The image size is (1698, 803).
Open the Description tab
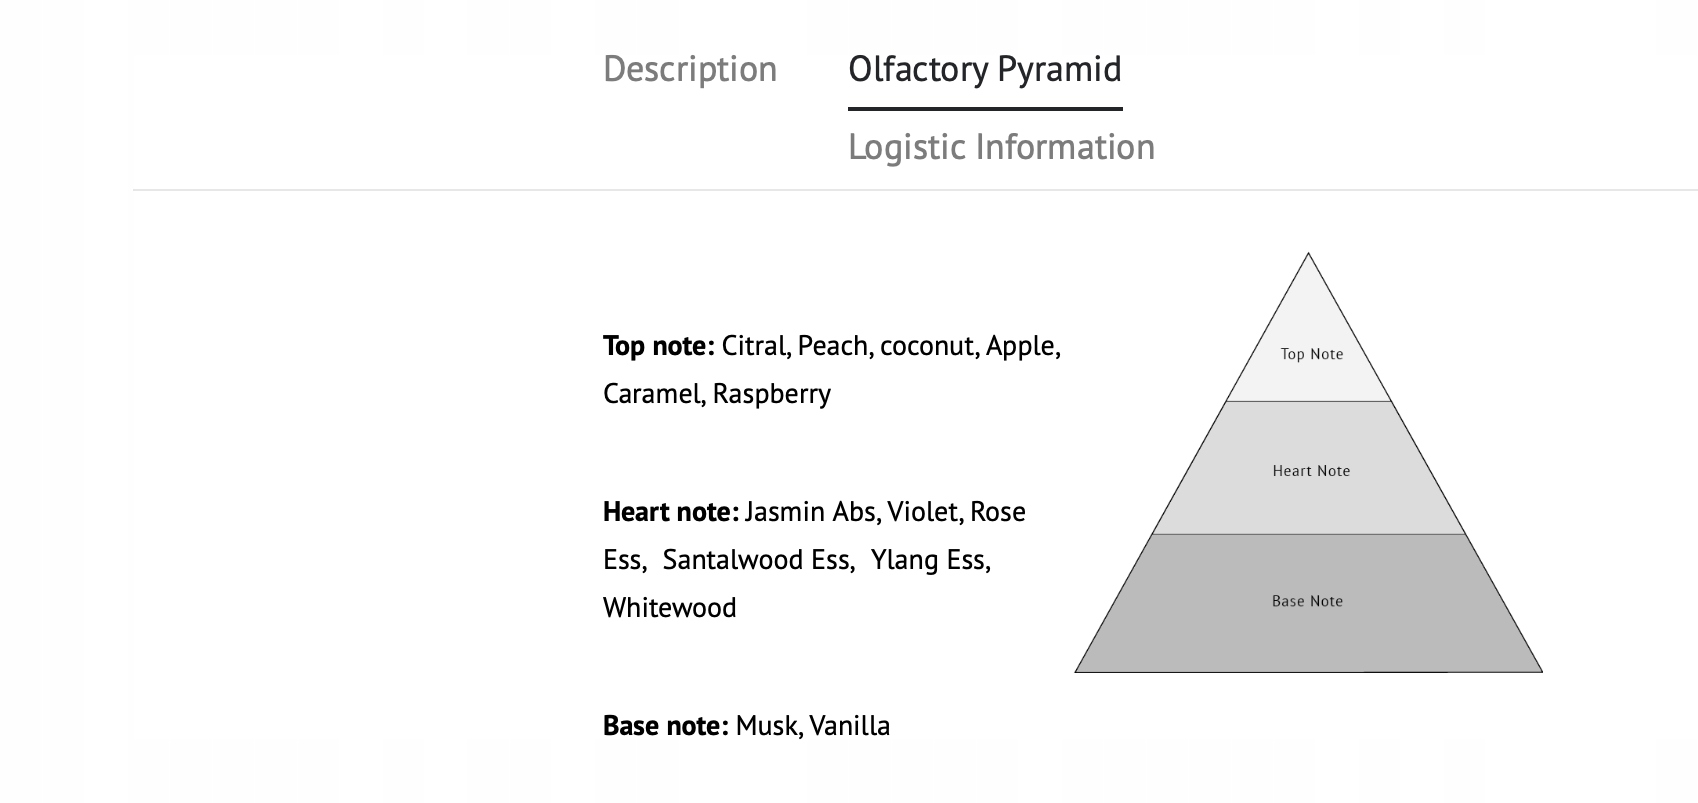690,69
